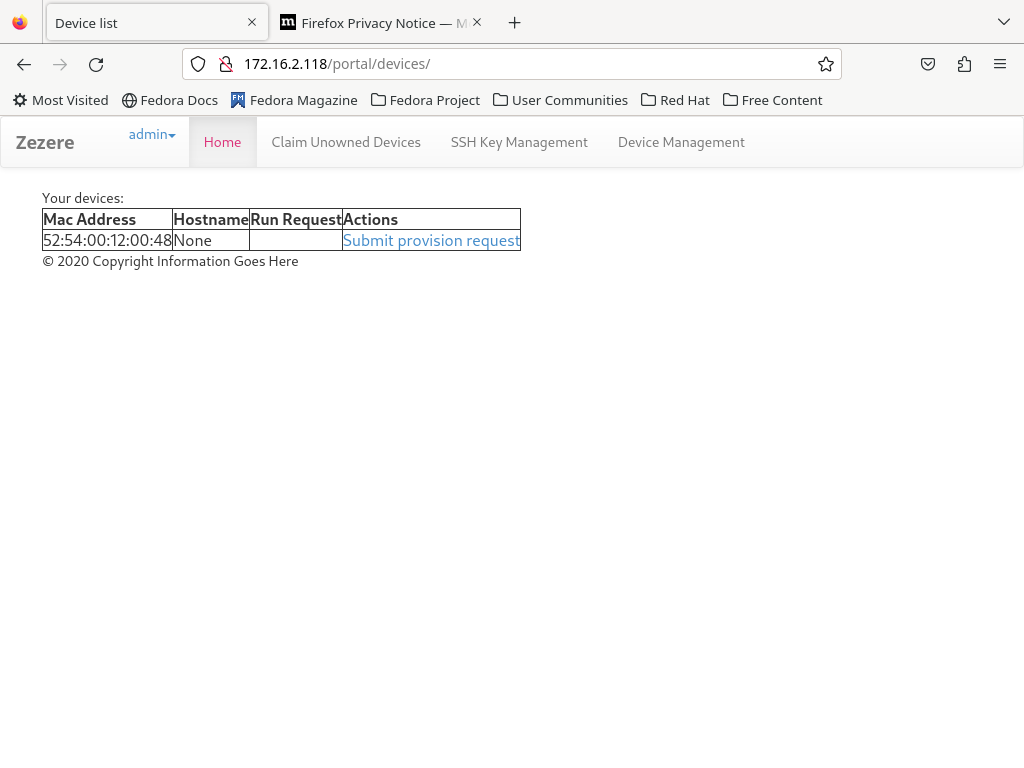Click the Hostname column header
The image size is (1024, 768).
[211, 219]
